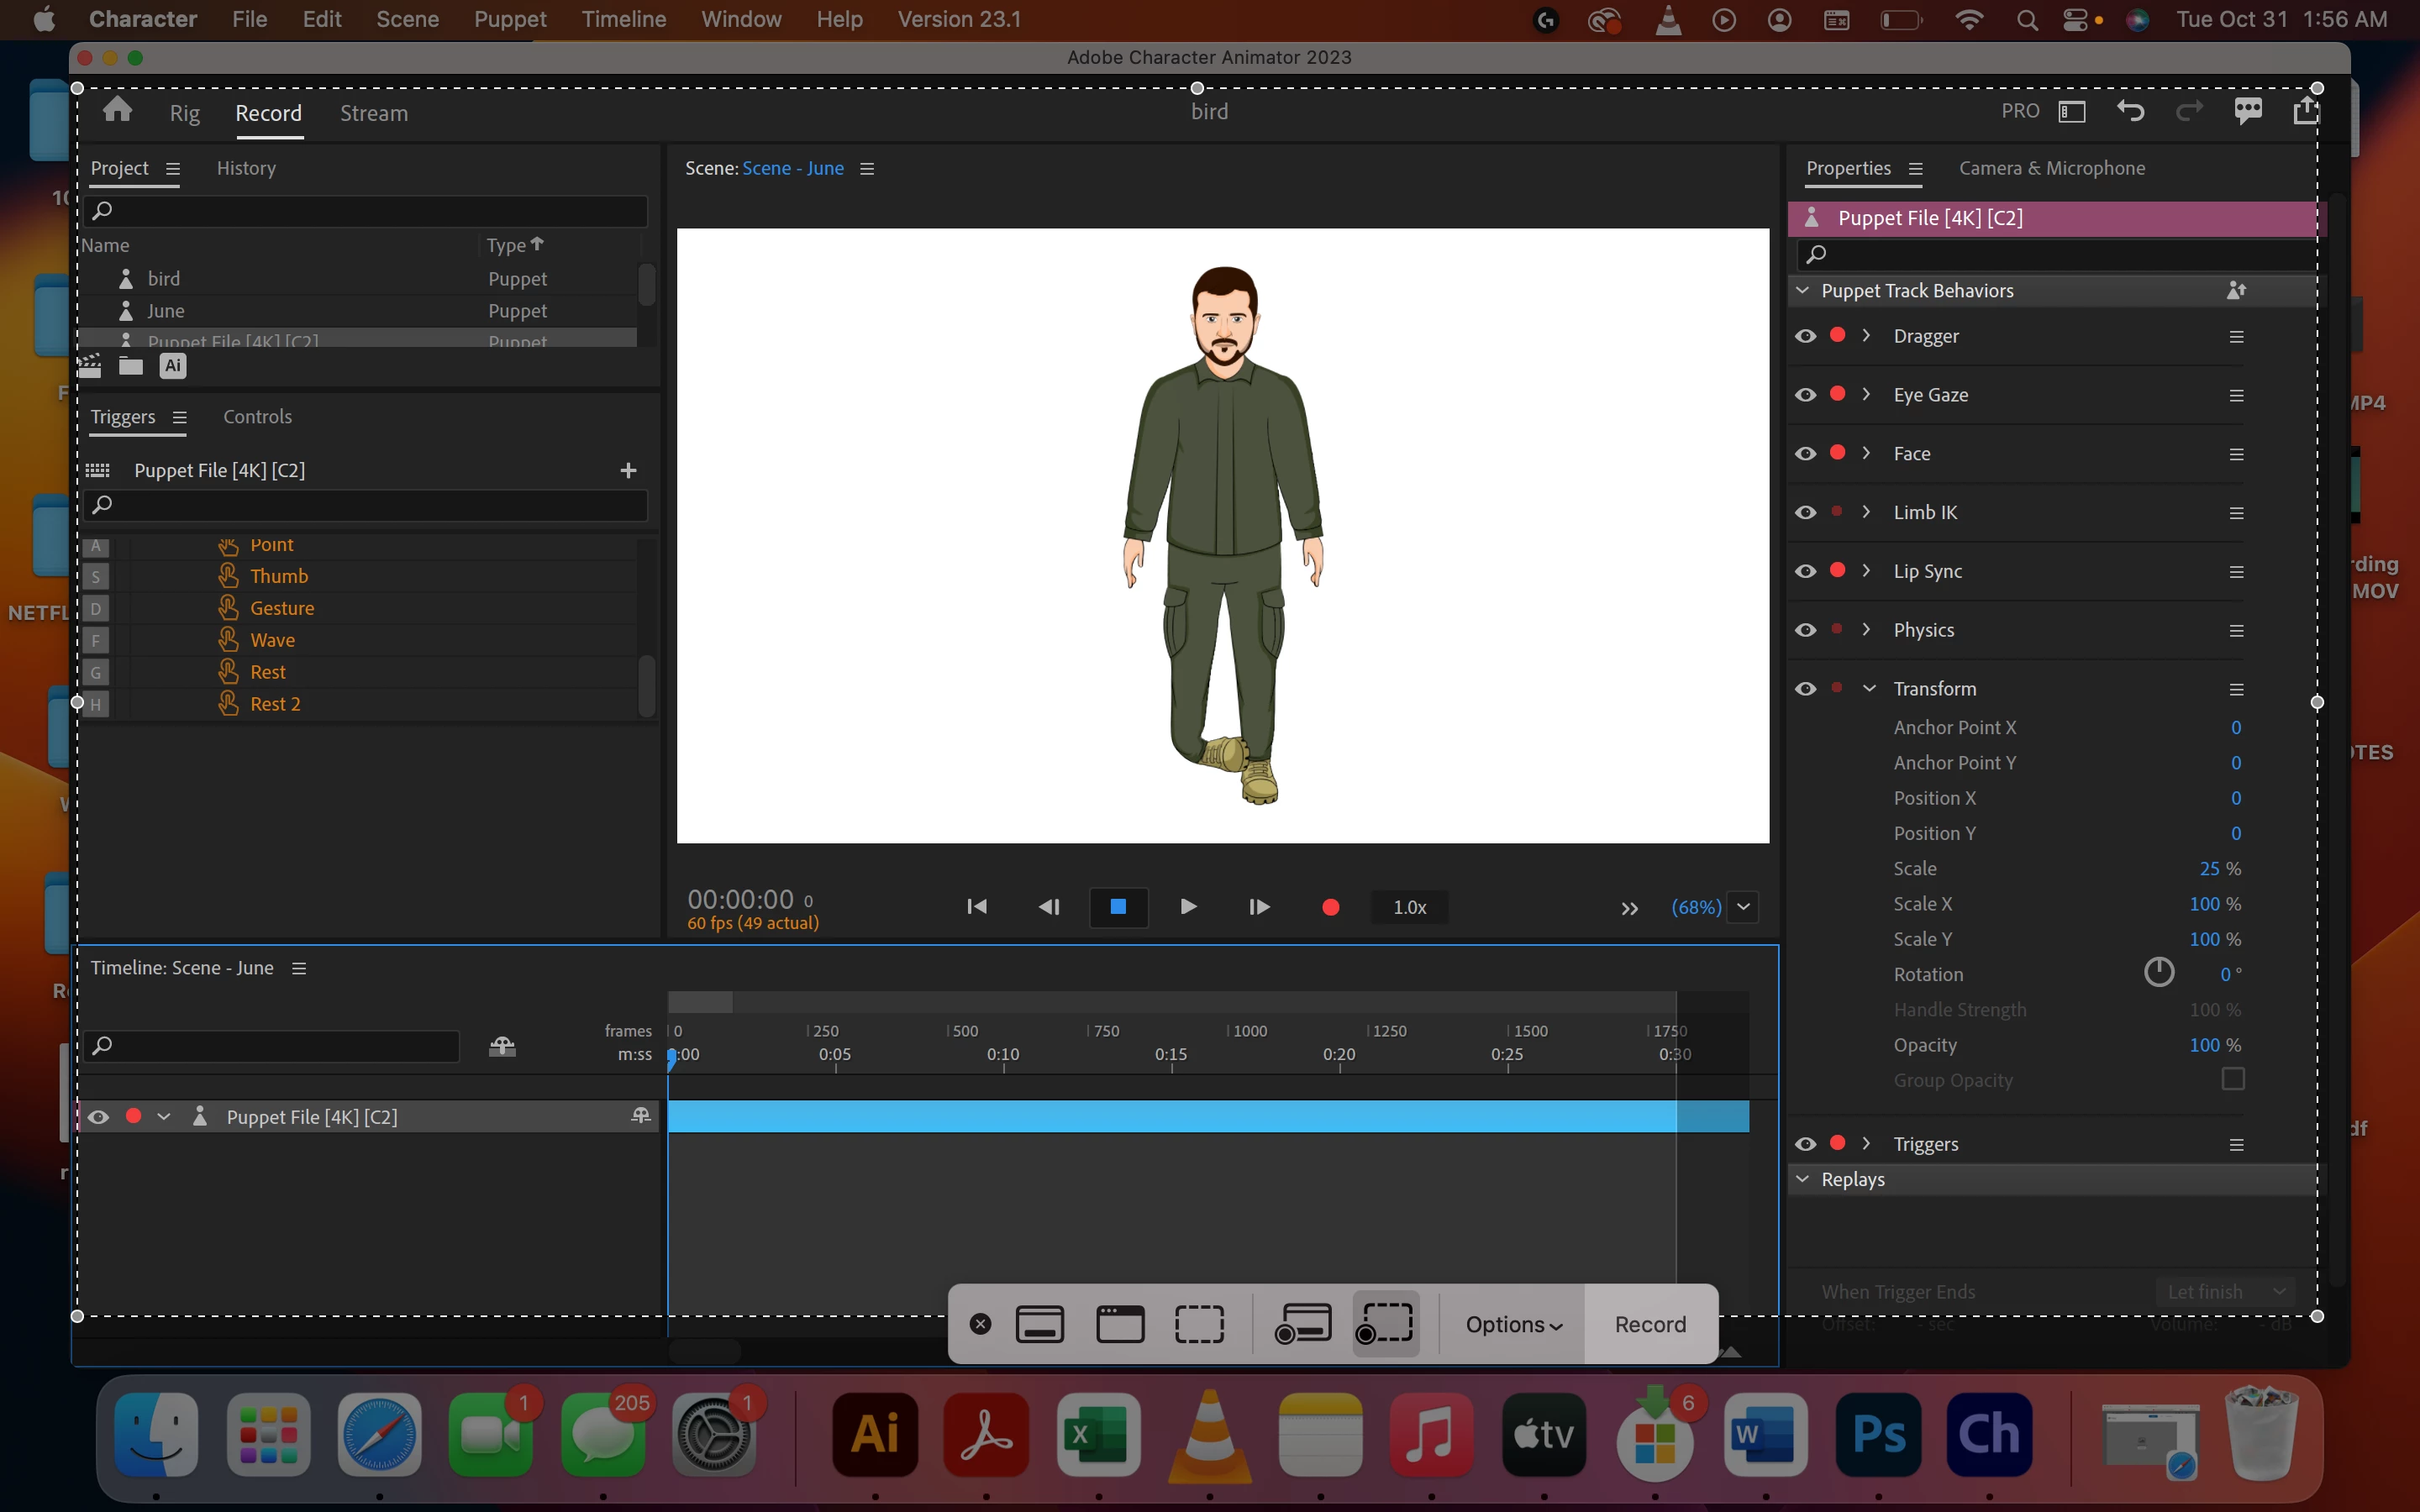Collapse the Transform behavior section
The width and height of the screenshot is (2420, 1512).
1868,688
